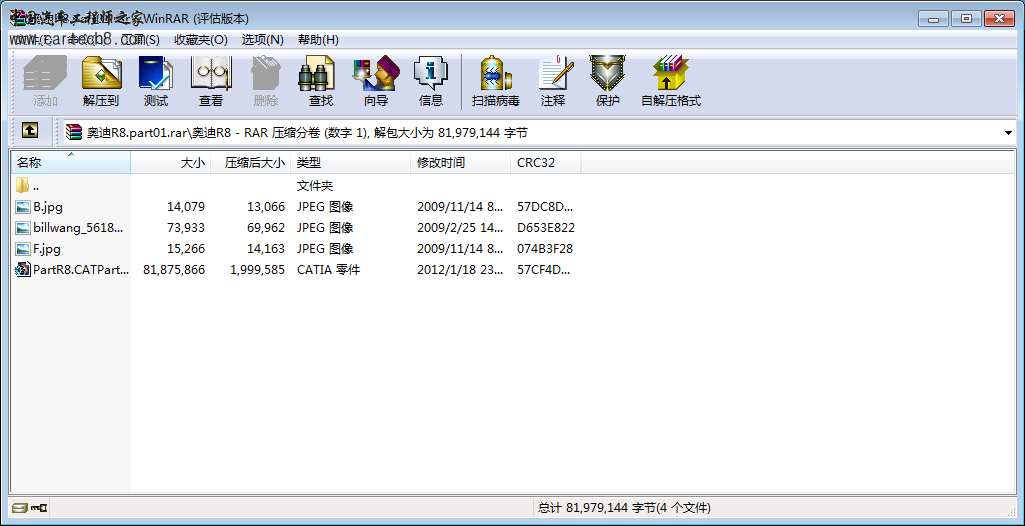Click the size value 81,875,866

point(174,270)
